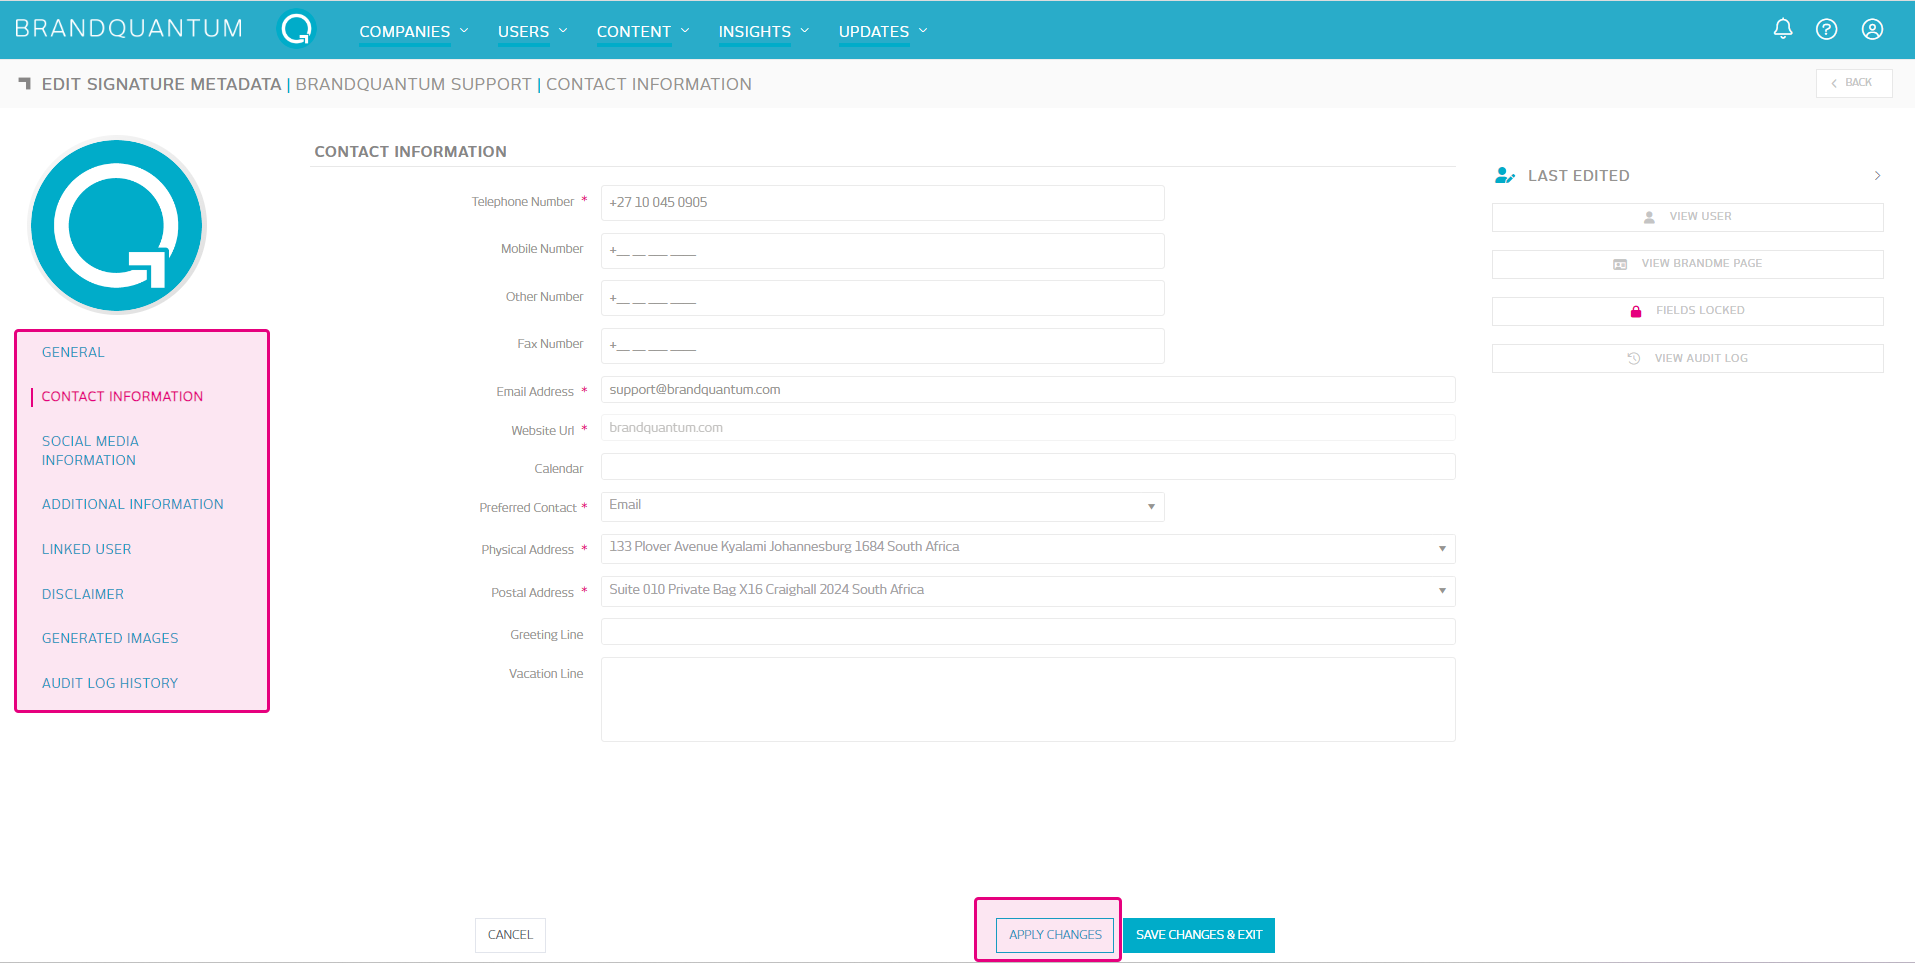Click the BrandQuantum Q logo in header
Screen dimensions: 1915x963
click(296, 29)
